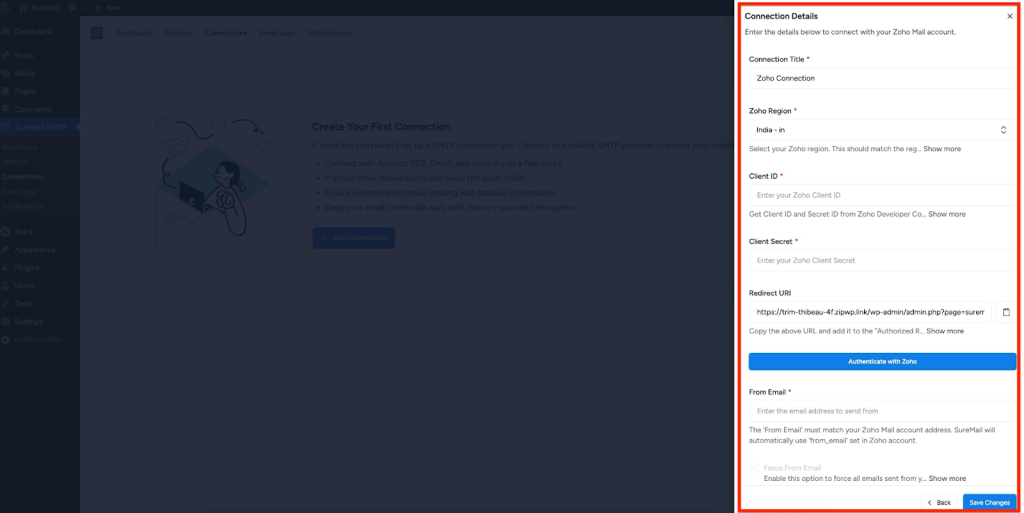Viewport: 1024px width, 513px height.
Task: Focus the Client Secret input field
Action: coord(882,260)
